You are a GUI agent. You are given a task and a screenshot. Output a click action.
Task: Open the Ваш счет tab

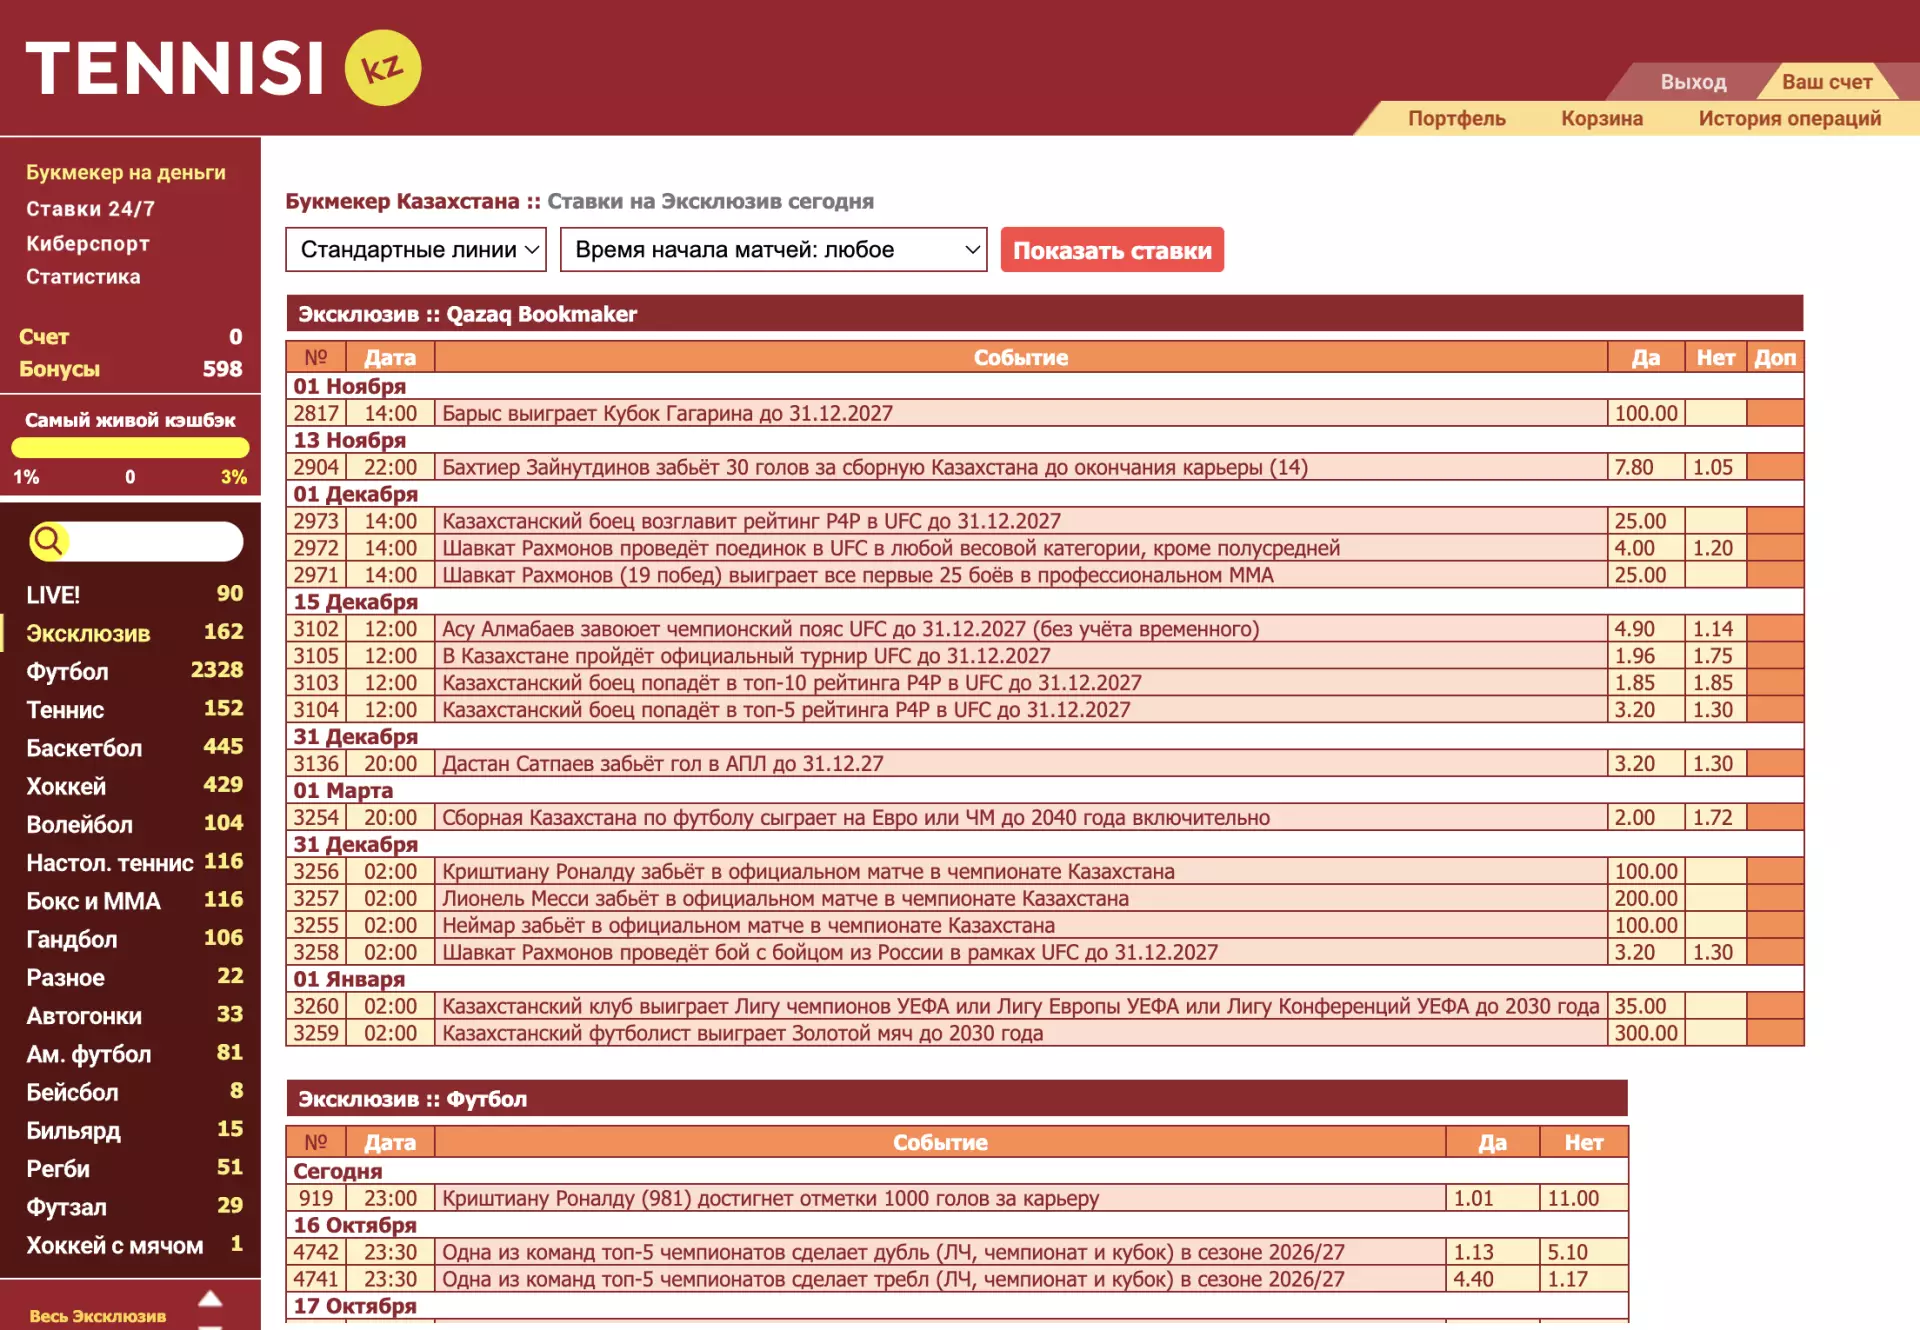click(1827, 82)
